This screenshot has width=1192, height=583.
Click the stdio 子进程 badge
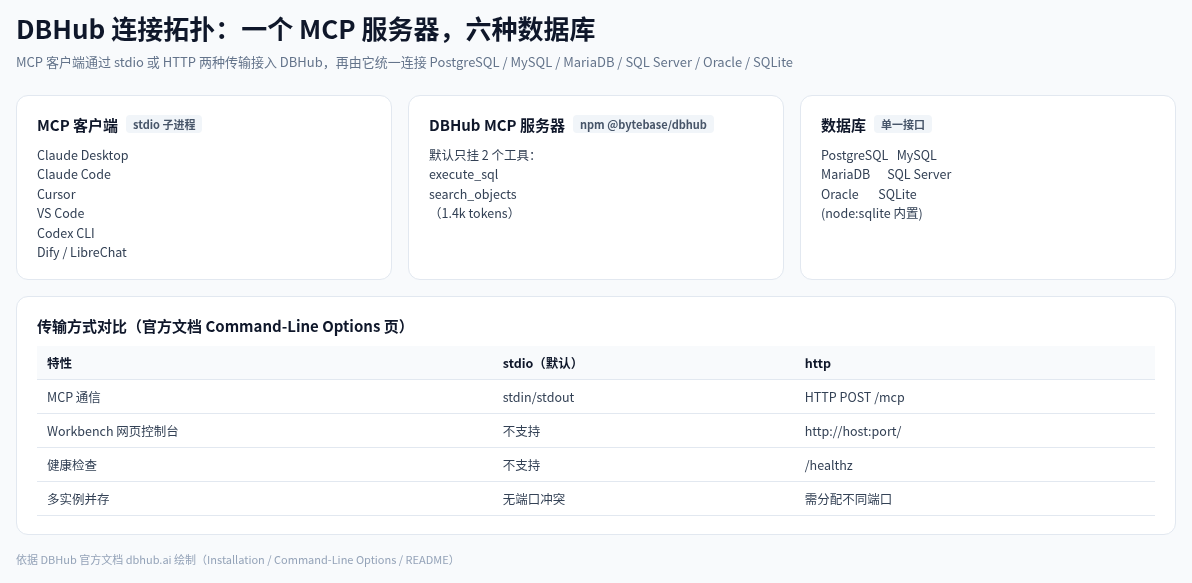click(164, 125)
